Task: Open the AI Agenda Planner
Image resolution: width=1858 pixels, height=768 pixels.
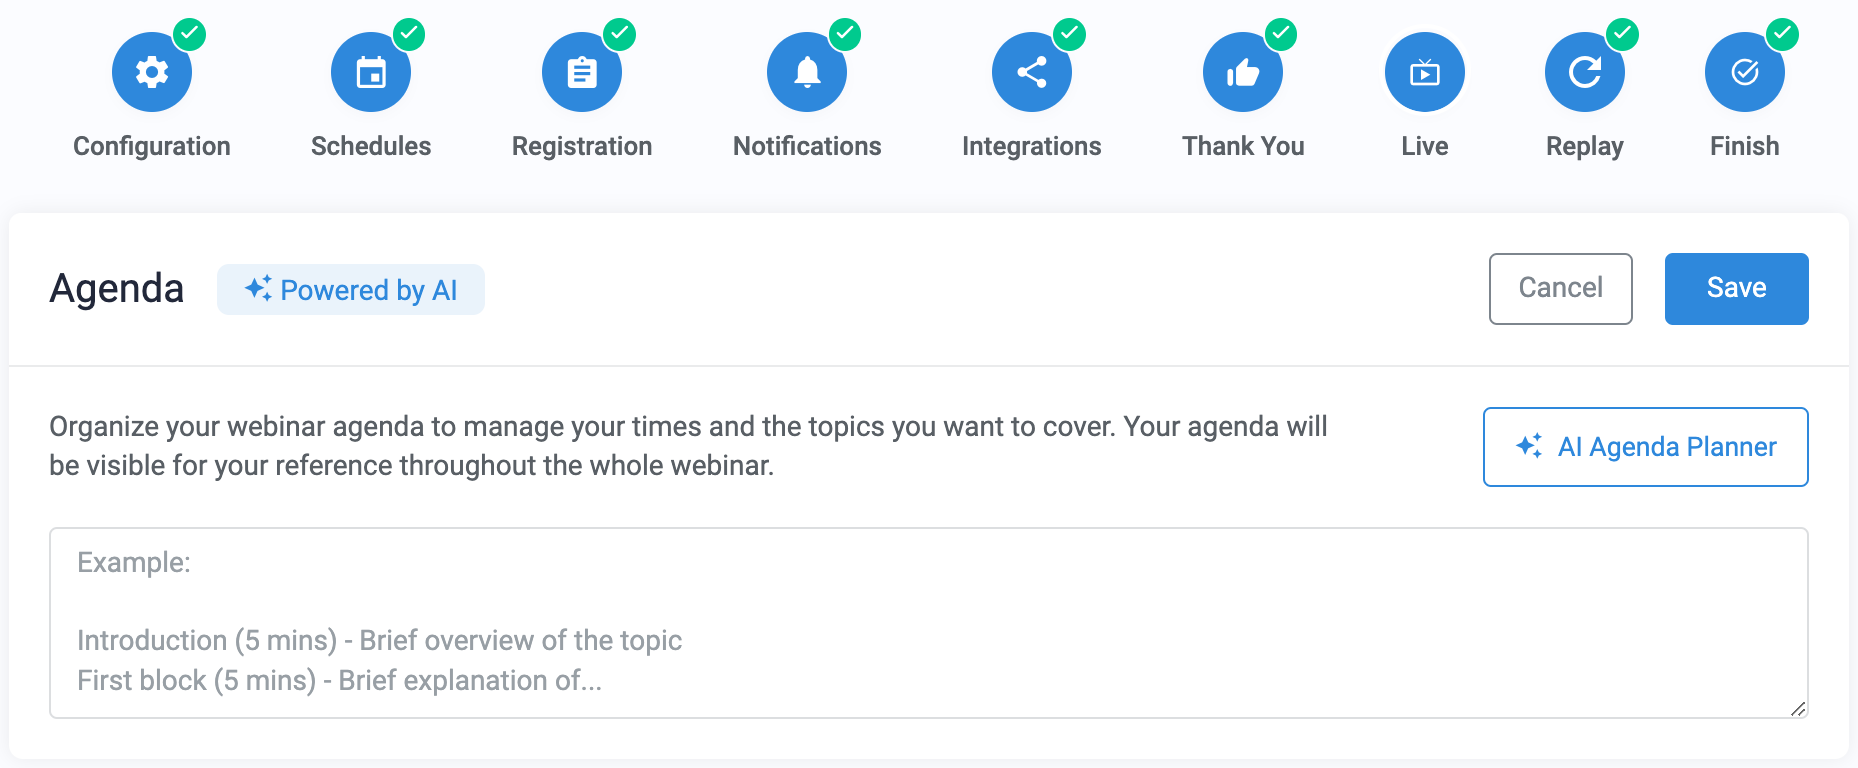Action: 1644,447
